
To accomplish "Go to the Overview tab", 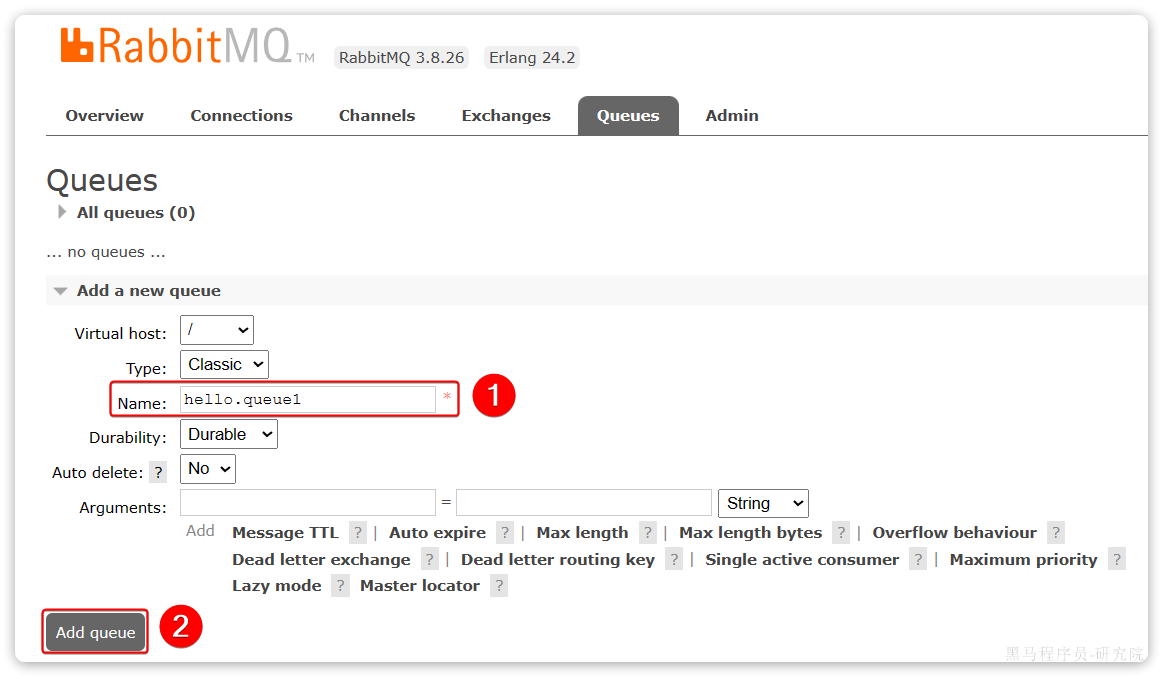I will [x=104, y=116].
